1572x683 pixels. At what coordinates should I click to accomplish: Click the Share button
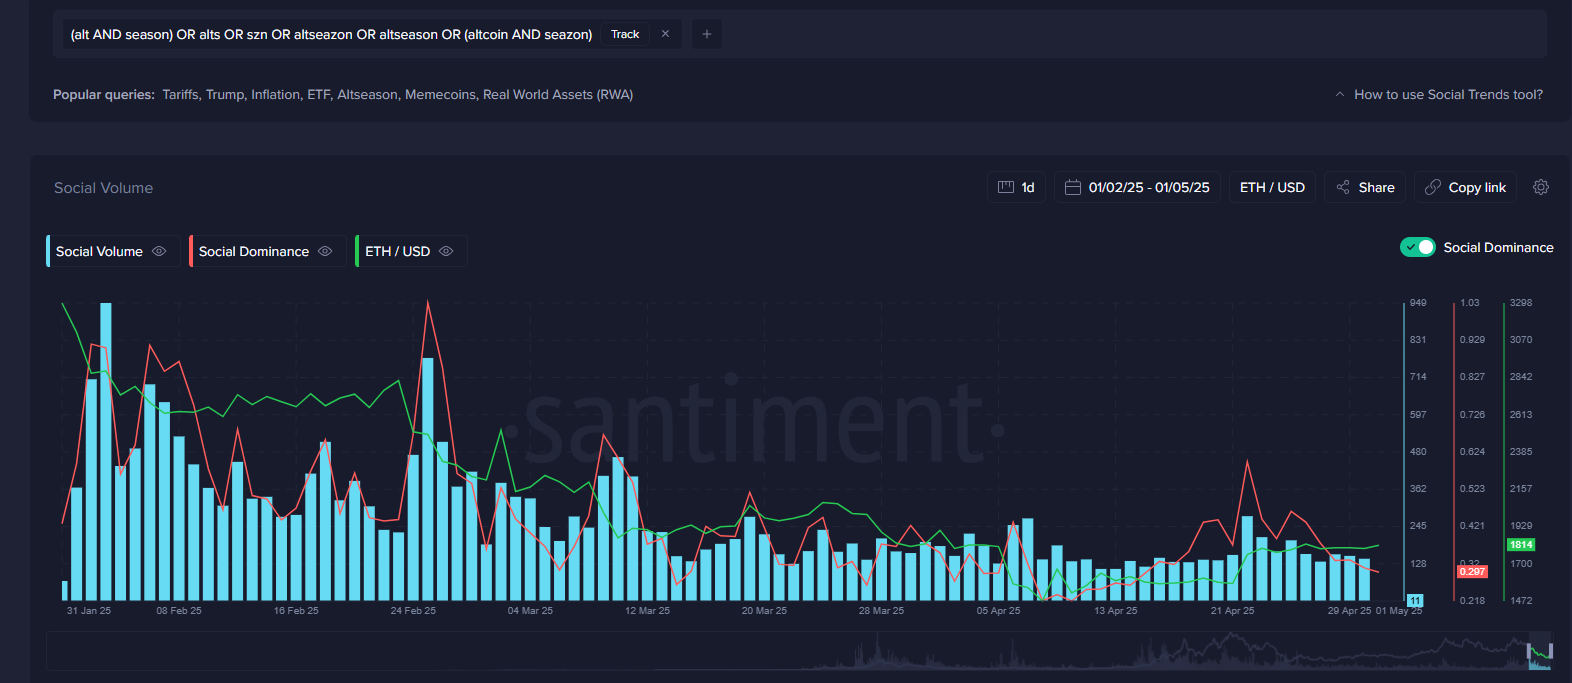tap(1366, 187)
